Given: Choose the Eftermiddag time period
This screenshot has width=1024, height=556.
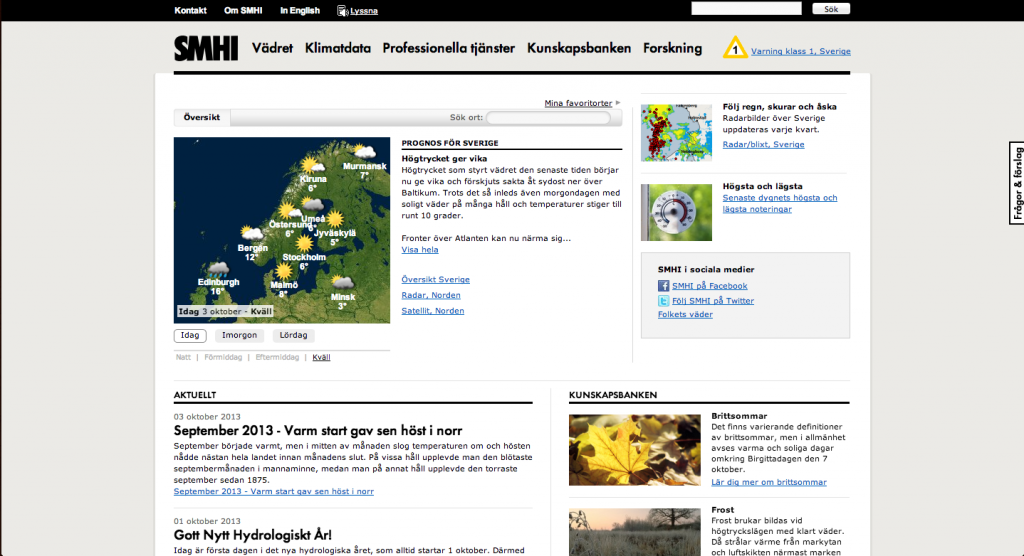Looking at the screenshot, I should point(277,357).
